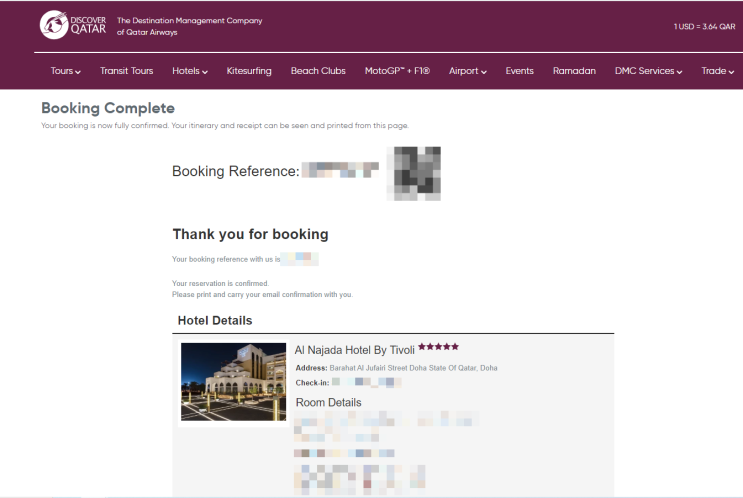743x498 pixels.
Task: Click the 'Thank you for booking' heading
Action: point(250,234)
